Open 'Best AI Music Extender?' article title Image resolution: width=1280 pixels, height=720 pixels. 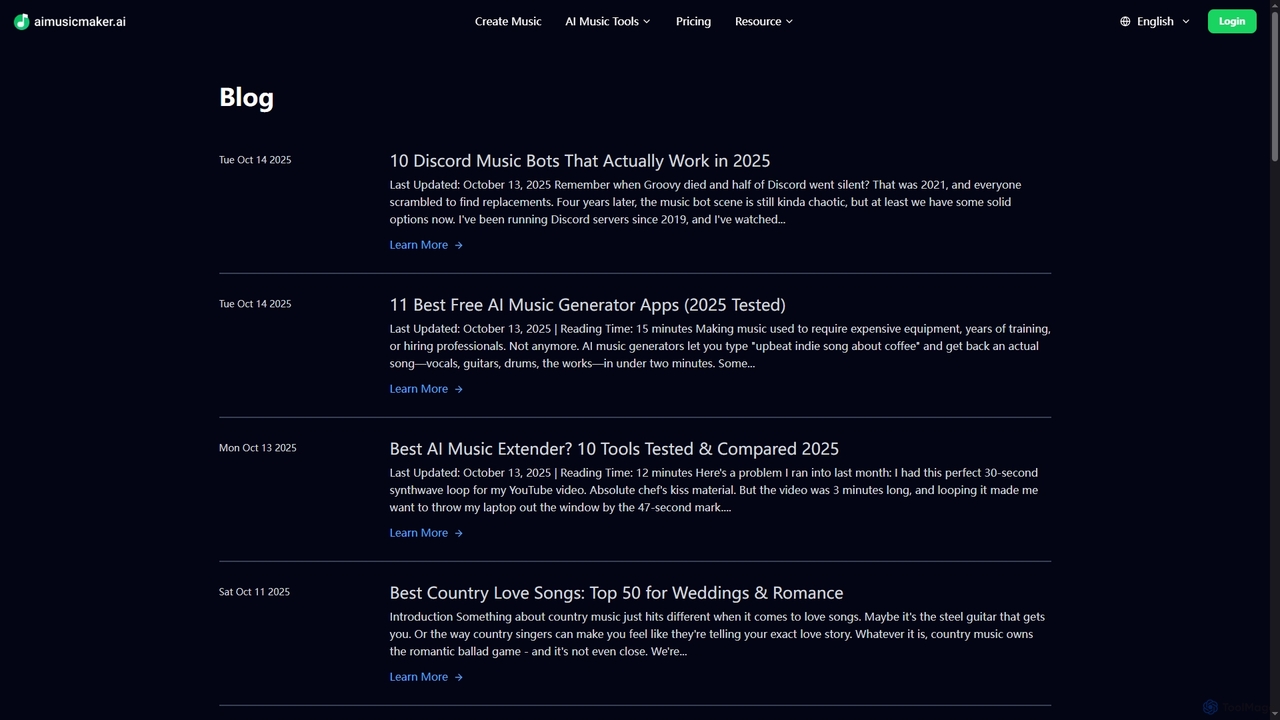[614, 449]
